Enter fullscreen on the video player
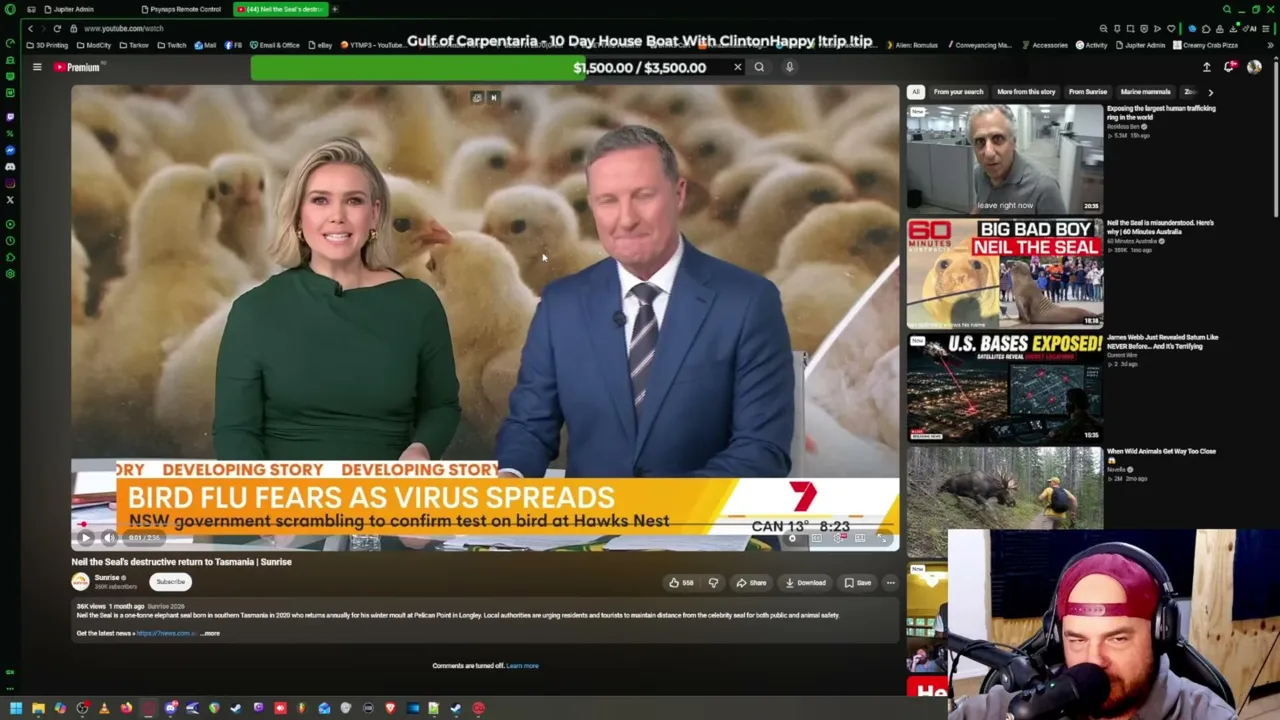The width and height of the screenshot is (1280, 720). pyautogui.click(x=882, y=538)
